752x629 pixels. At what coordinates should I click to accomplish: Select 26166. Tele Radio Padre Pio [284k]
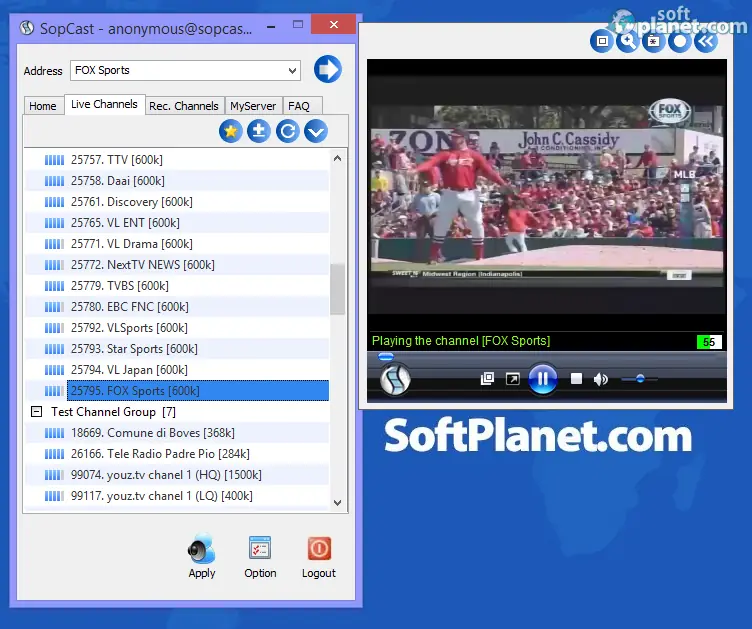[177, 454]
